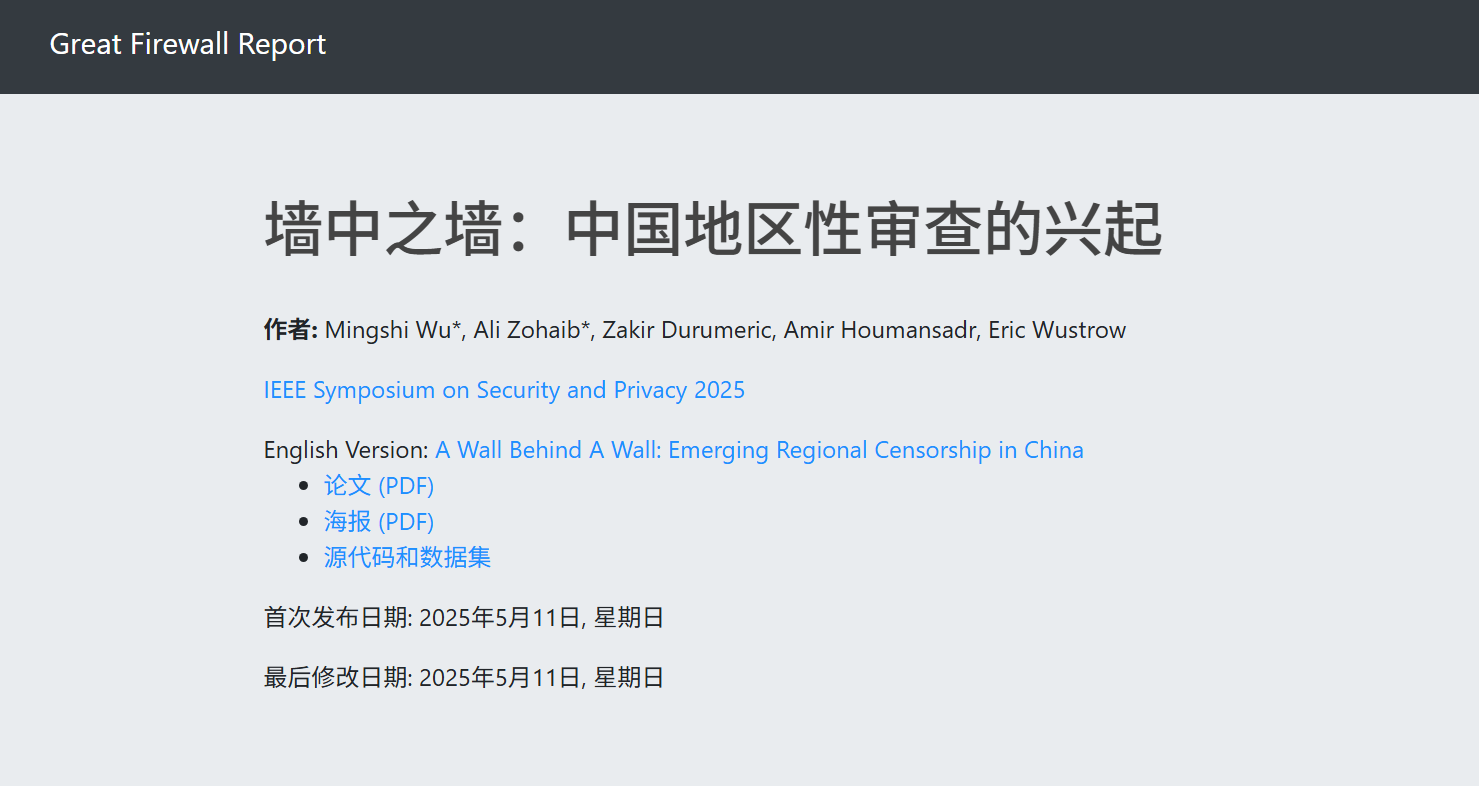Click the last modified date text

(464, 677)
